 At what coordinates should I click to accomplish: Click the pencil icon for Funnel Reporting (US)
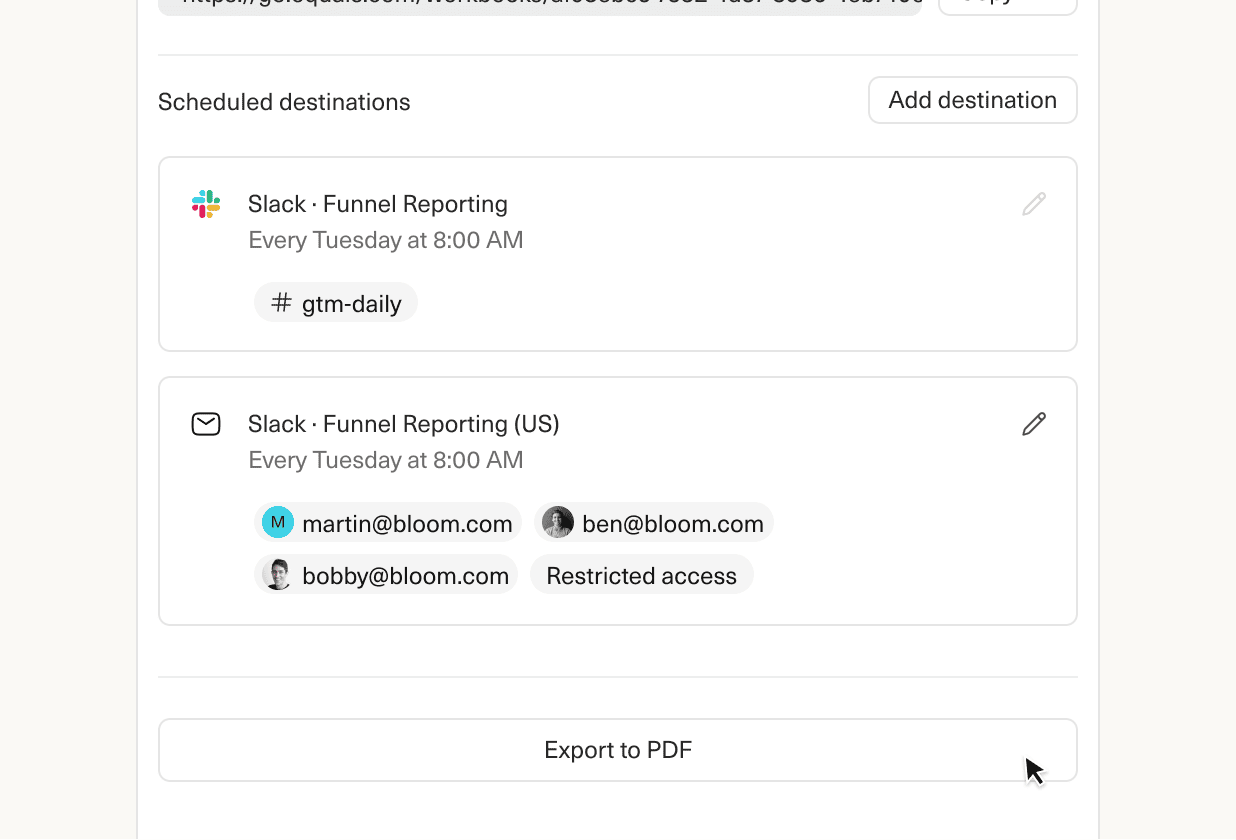1033,424
